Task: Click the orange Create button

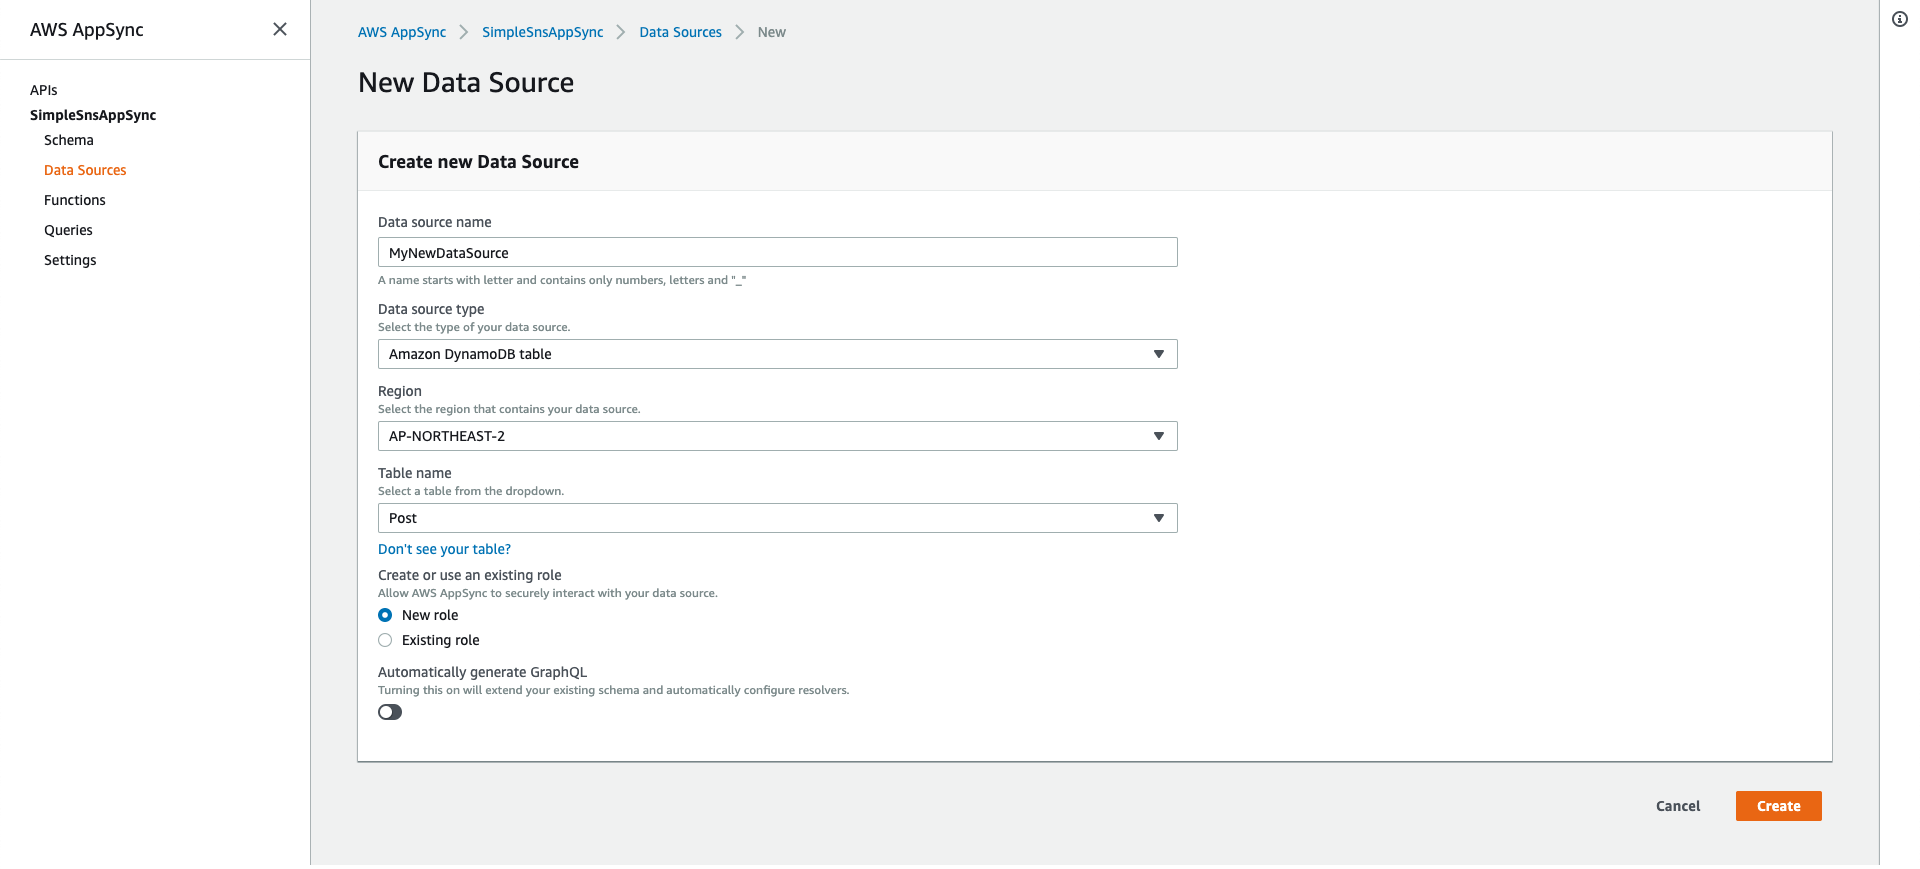Action: (1779, 806)
